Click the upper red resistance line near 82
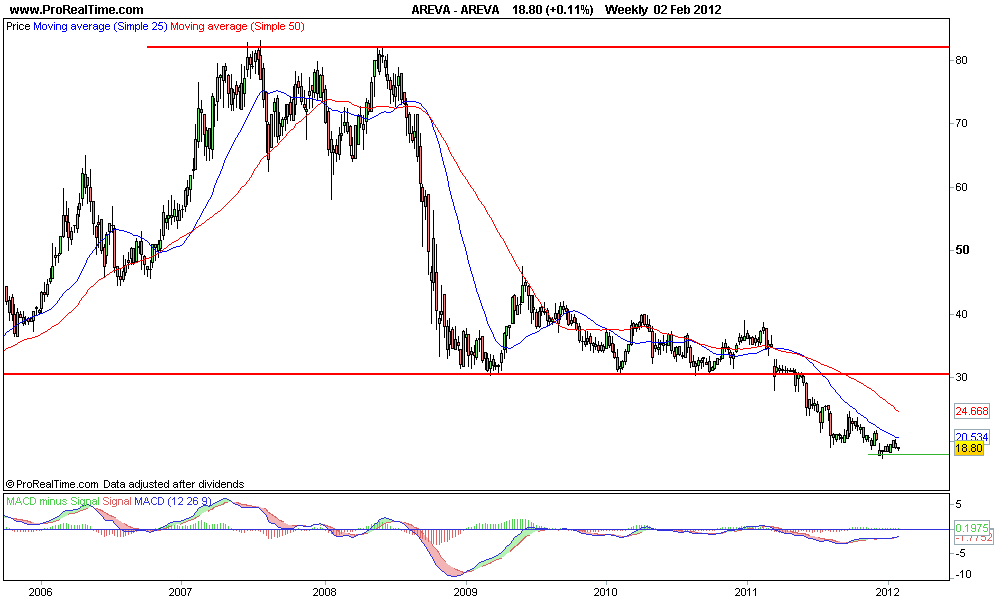Screen dimensions: 1000x600 548,47
